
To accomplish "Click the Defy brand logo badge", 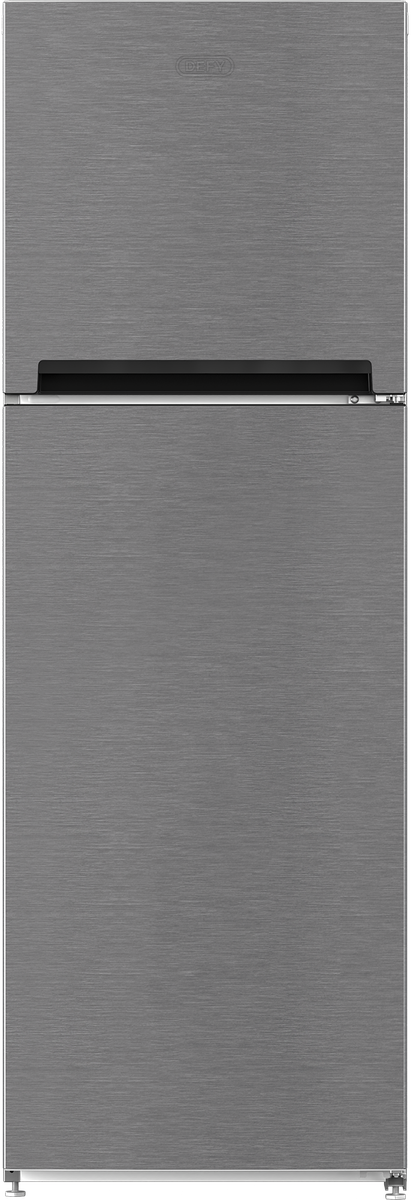I will point(204,67).
